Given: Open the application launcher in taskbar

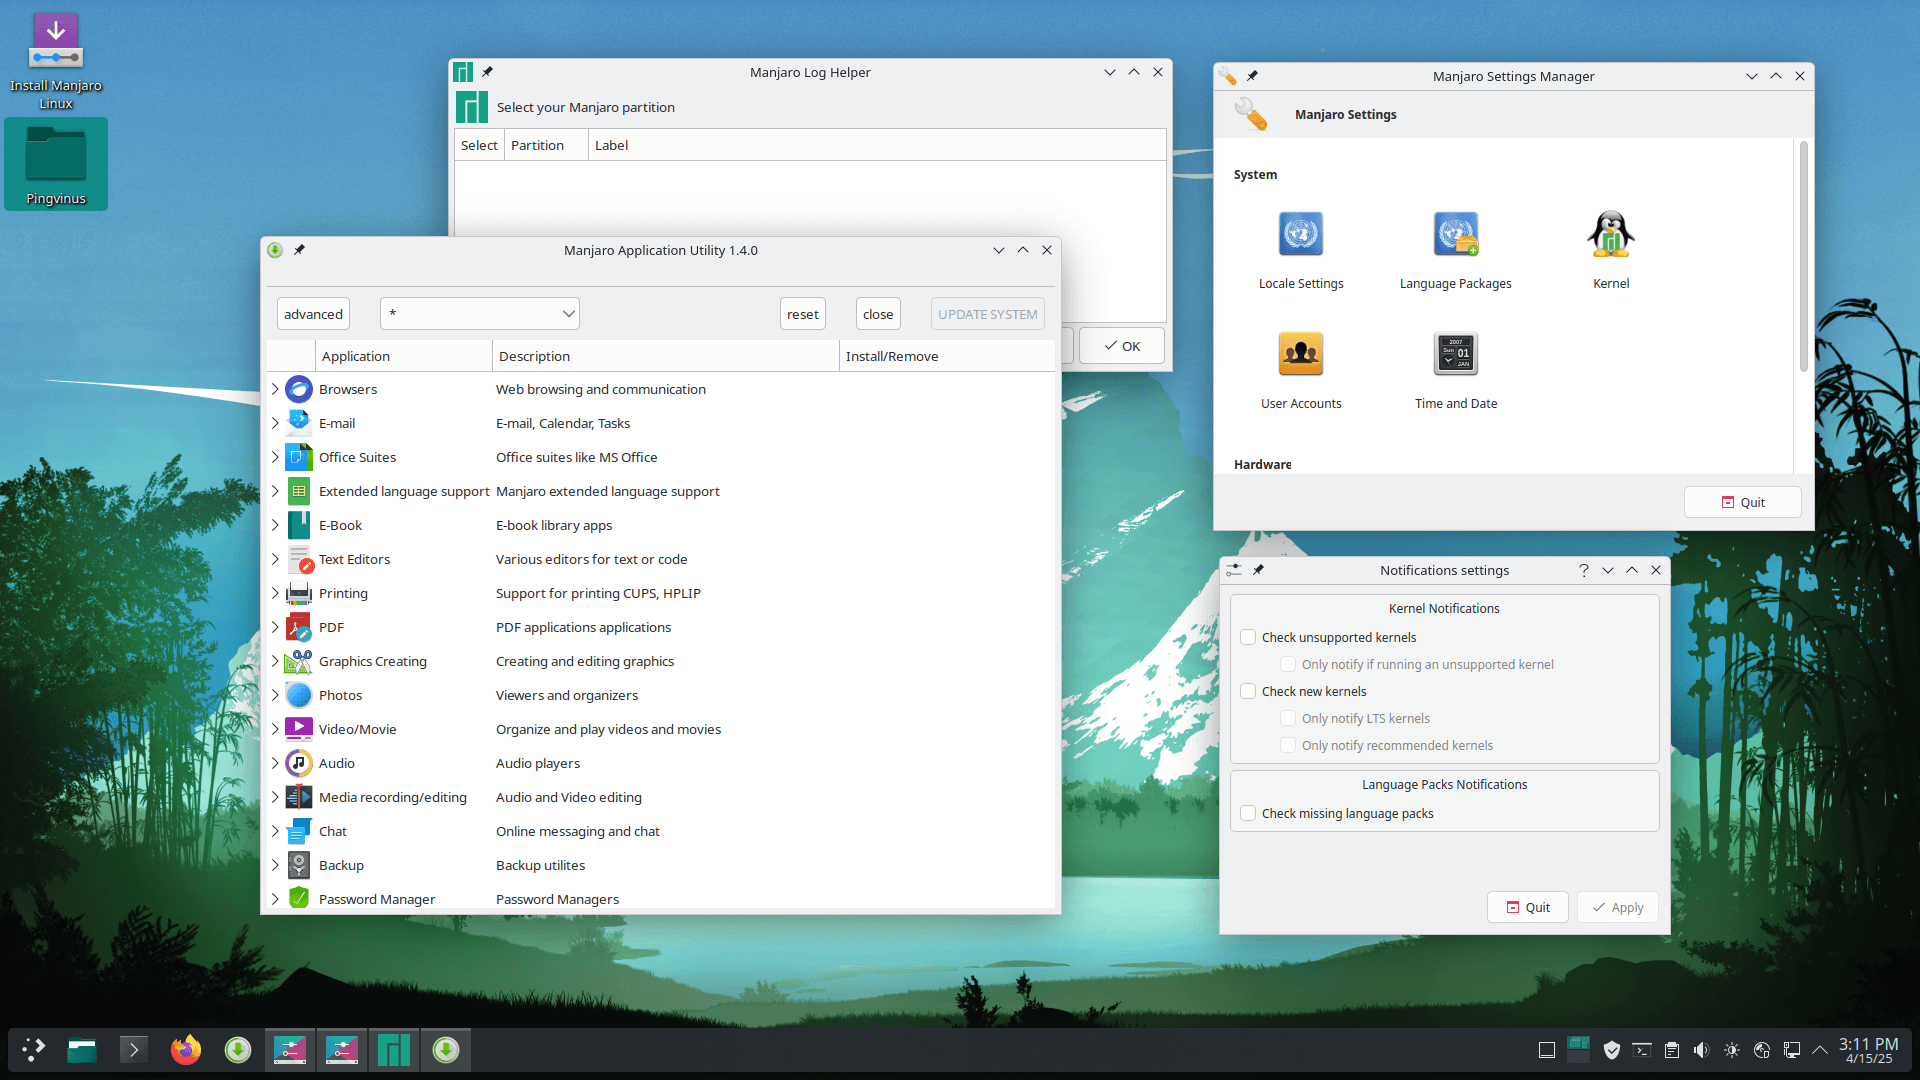Looking at the screenshot, I should [x=34, y=1049].
